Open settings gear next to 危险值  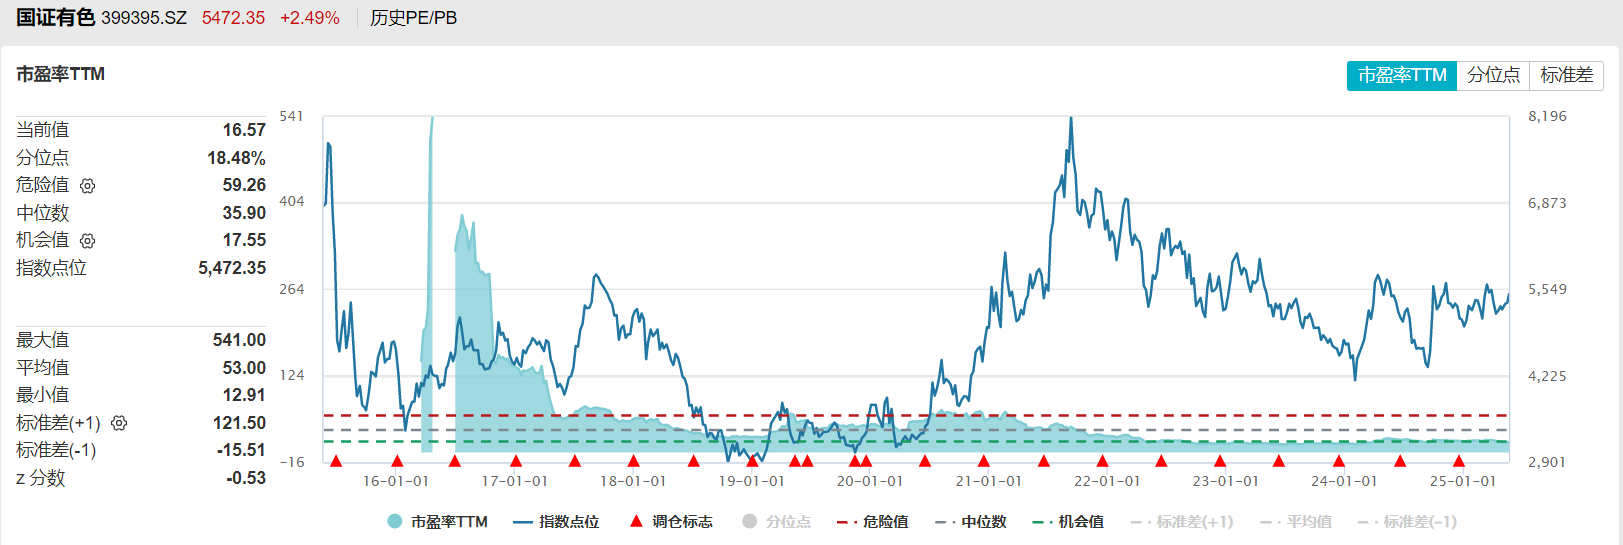point(88,186)
